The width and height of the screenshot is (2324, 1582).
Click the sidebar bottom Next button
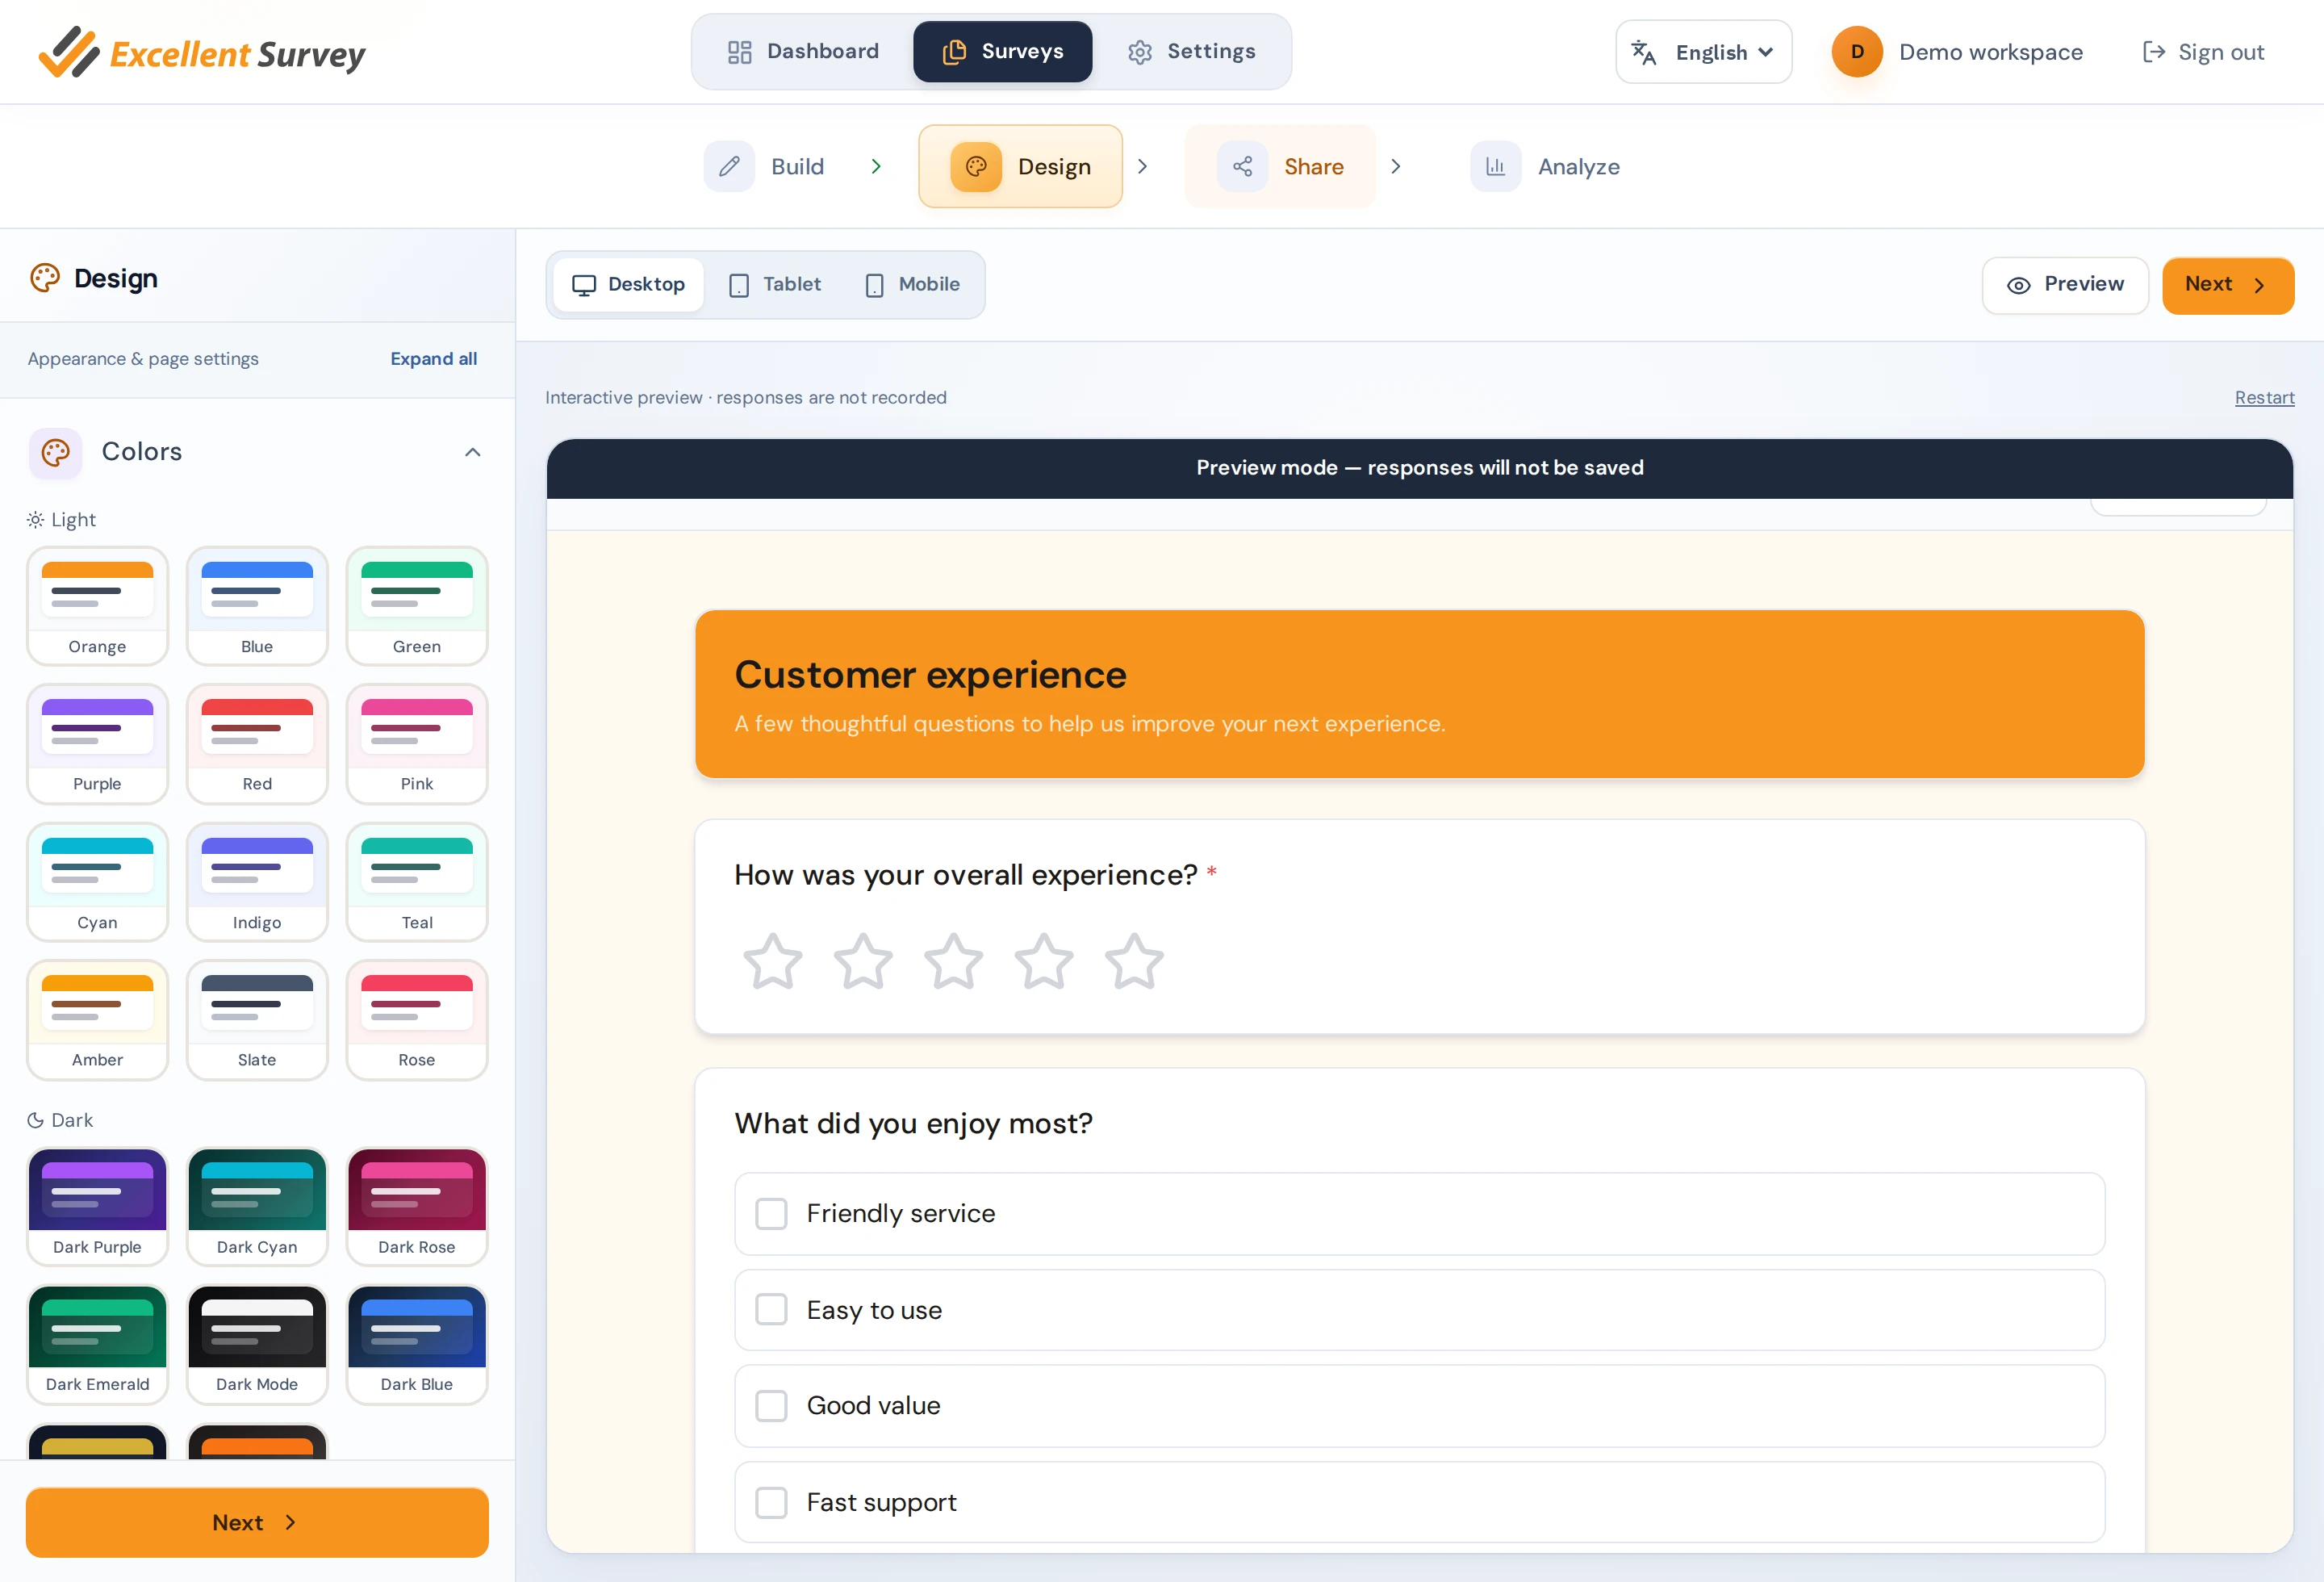tap(257, 1522)
